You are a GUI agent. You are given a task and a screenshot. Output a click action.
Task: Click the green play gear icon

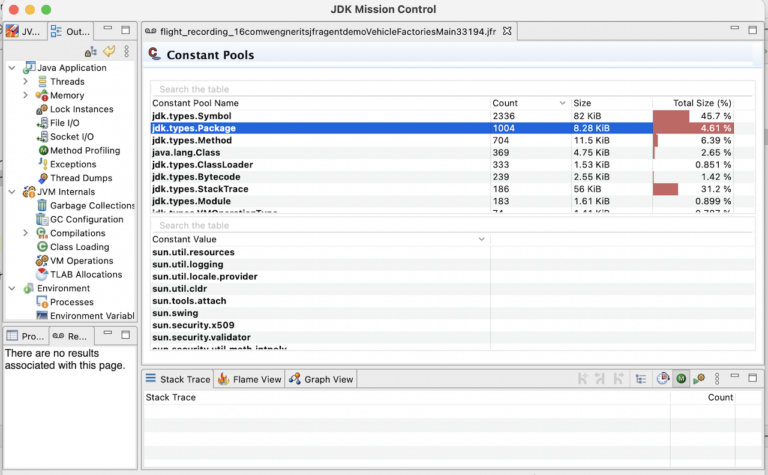coord(699,379)
